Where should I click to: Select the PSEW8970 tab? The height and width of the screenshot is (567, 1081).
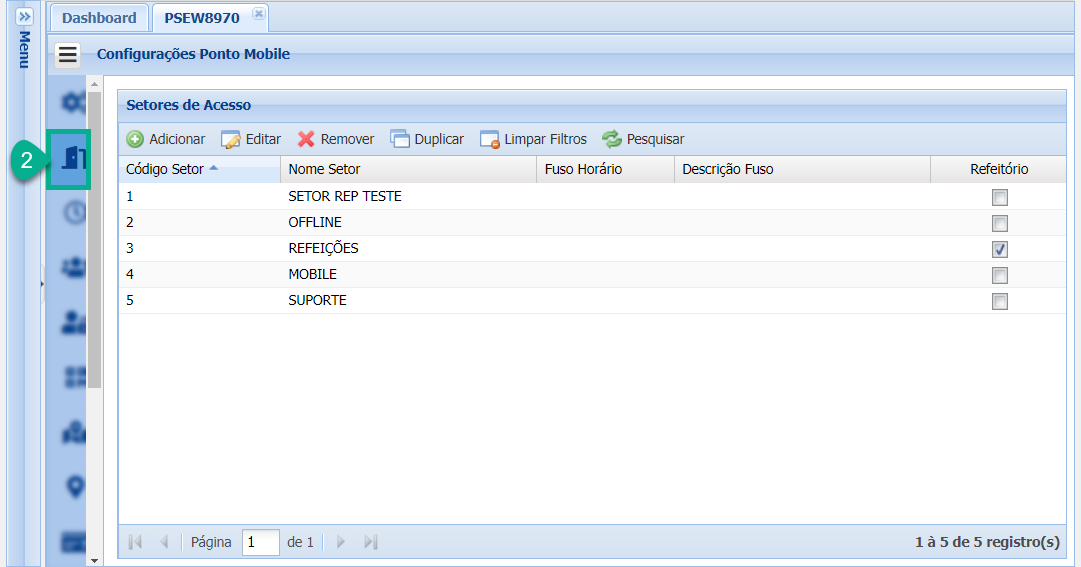click(x=201, y=18)
